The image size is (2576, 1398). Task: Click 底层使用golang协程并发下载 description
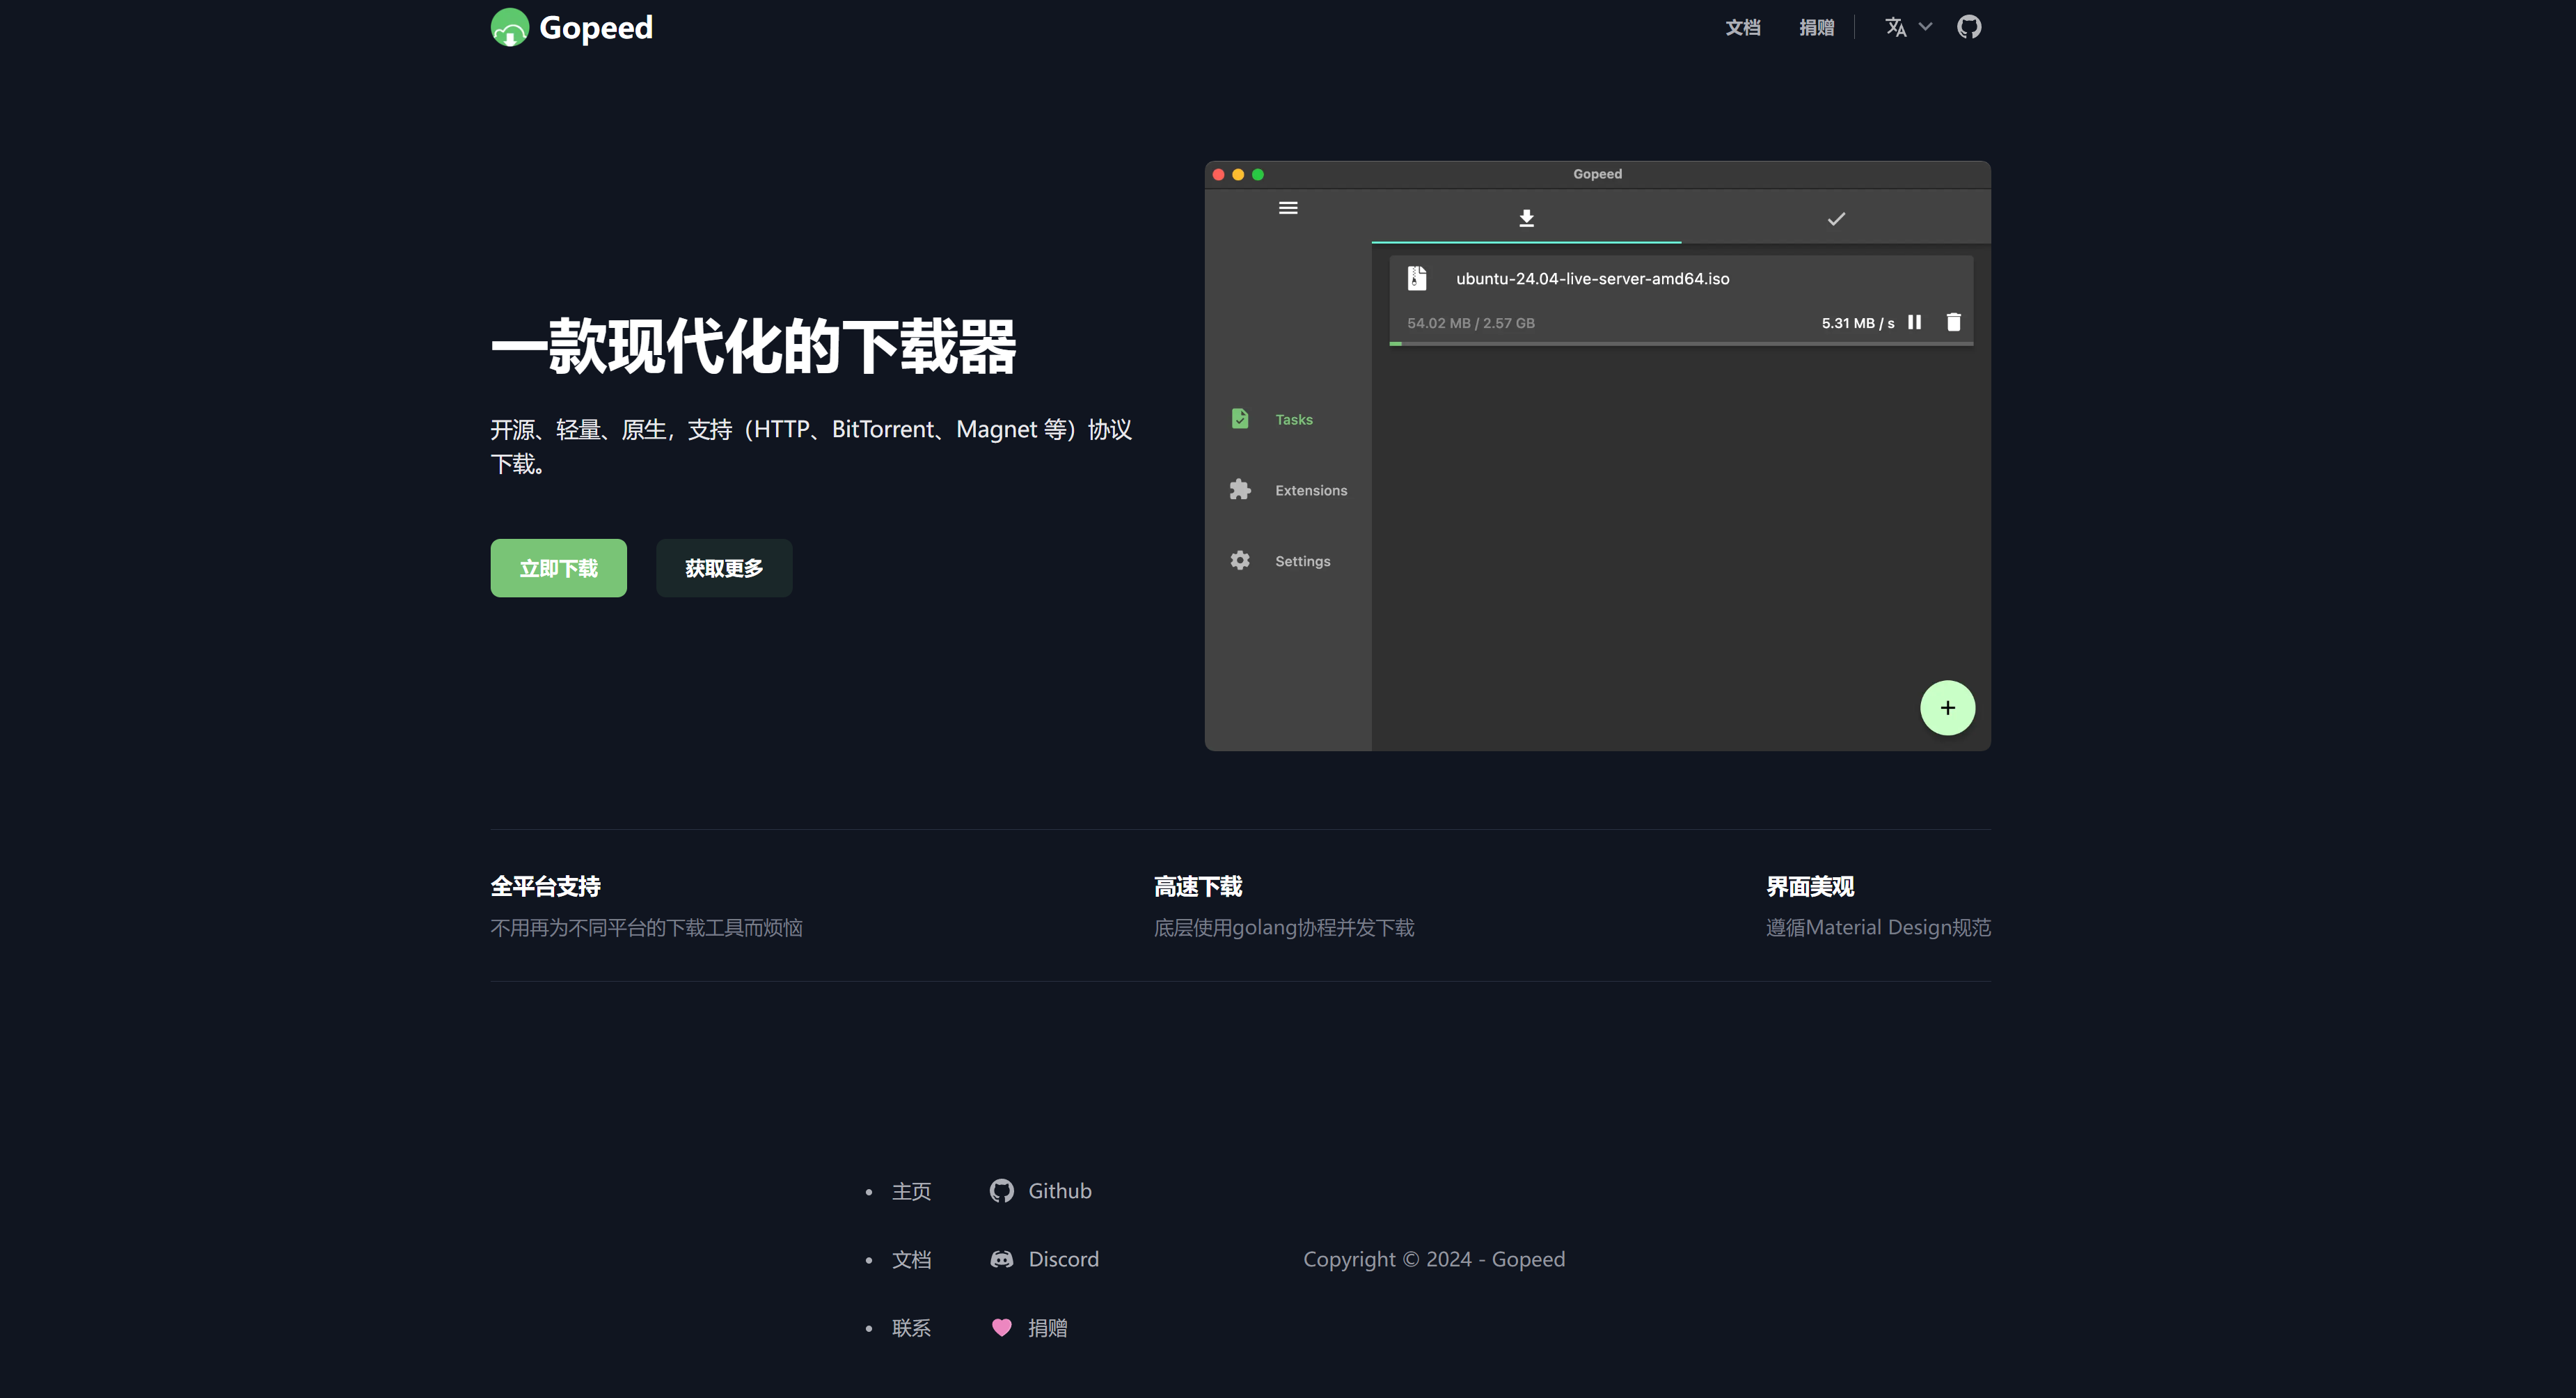(1284, 928)
